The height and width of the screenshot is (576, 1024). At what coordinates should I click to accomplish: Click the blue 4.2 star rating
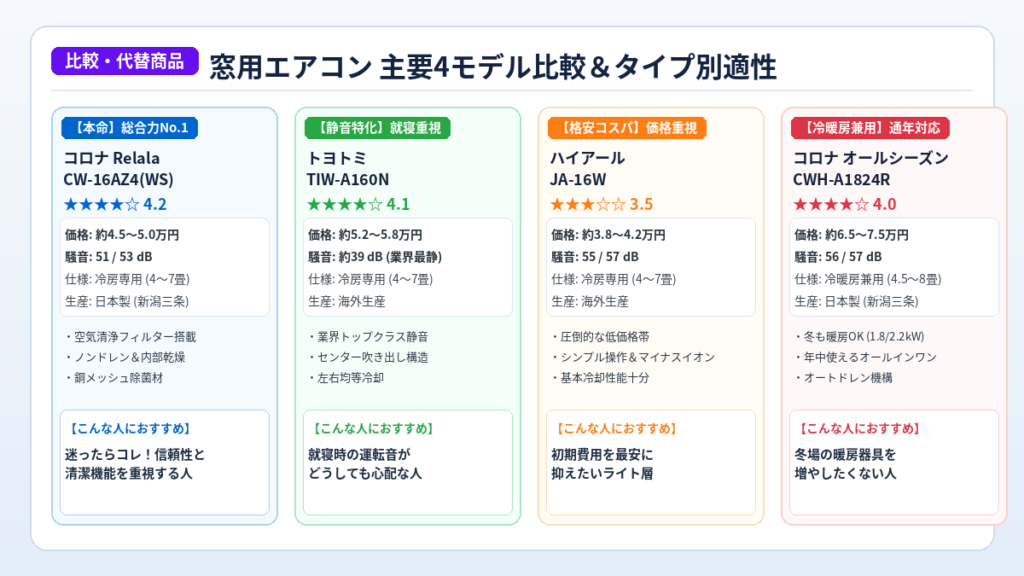click(115, 204)
